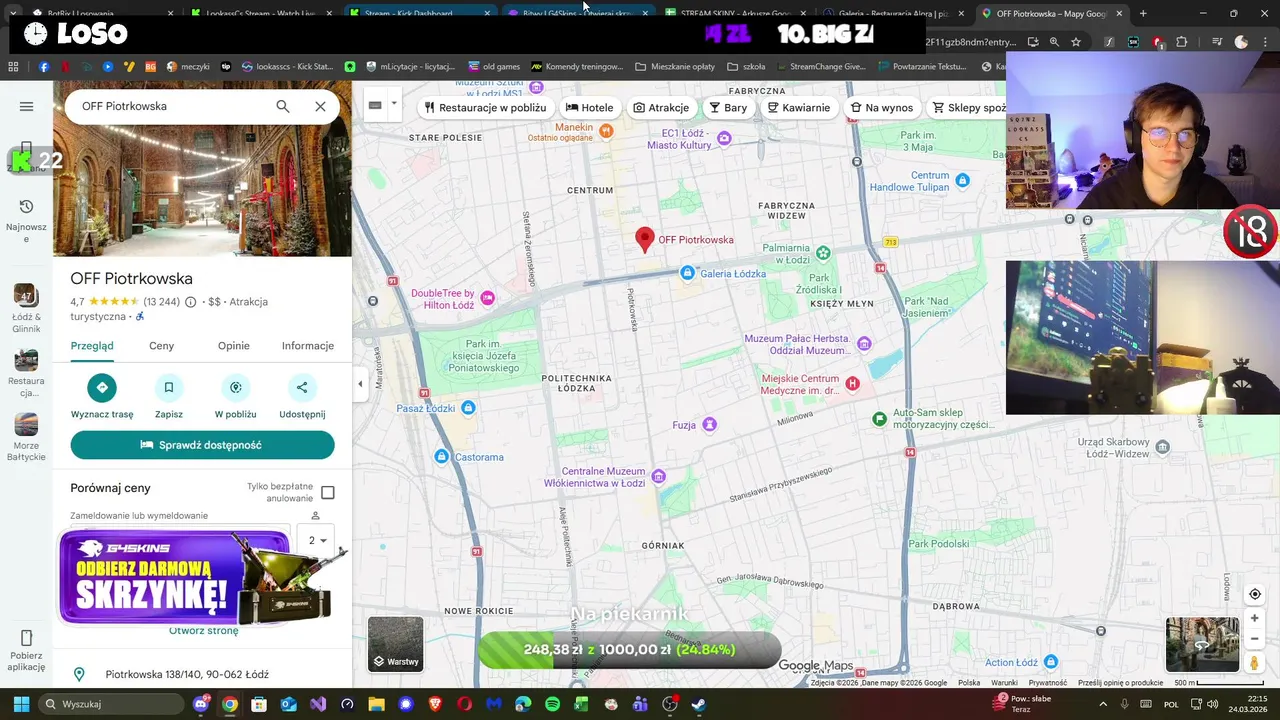Filter map by Restauracje w pobliżu
The width and height of the screenshot is (1280, 720).
485,108
